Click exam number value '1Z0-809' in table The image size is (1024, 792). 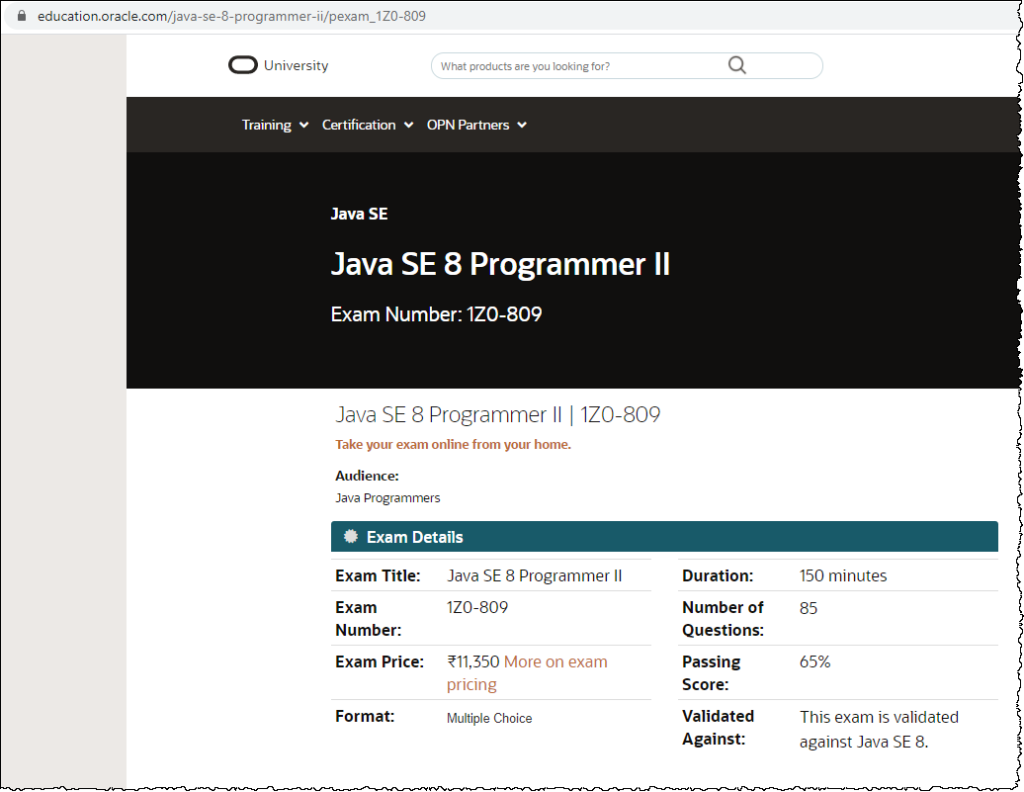pos(477,608)
